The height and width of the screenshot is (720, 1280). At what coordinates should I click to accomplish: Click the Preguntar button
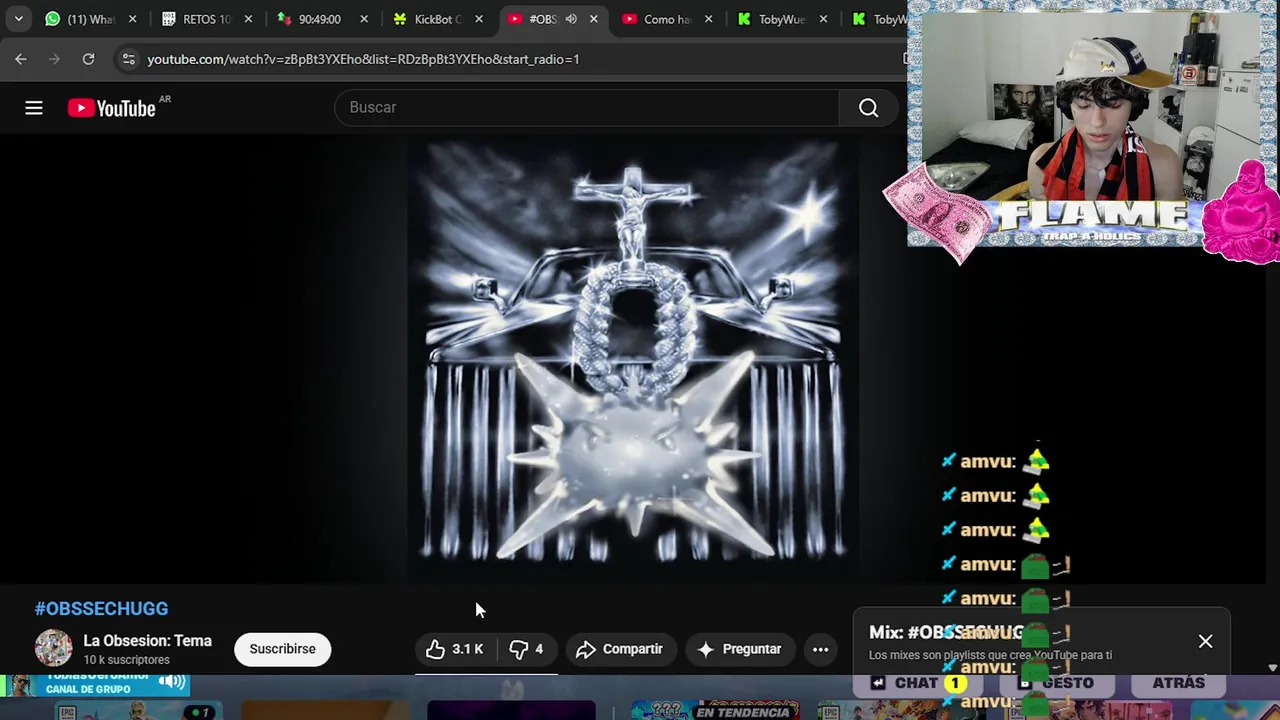coord(739,649)
